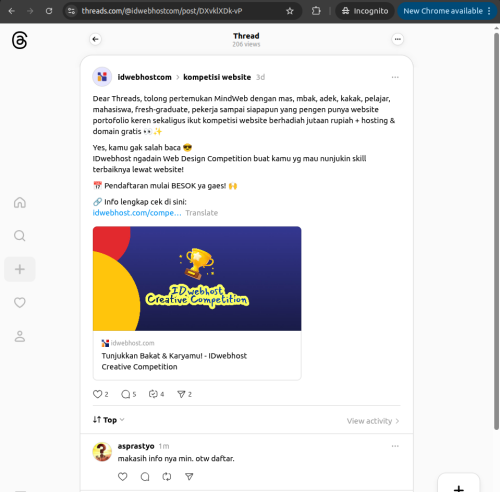Like asprastyo's reply
The image size is (500, 492).
(123, 477)
